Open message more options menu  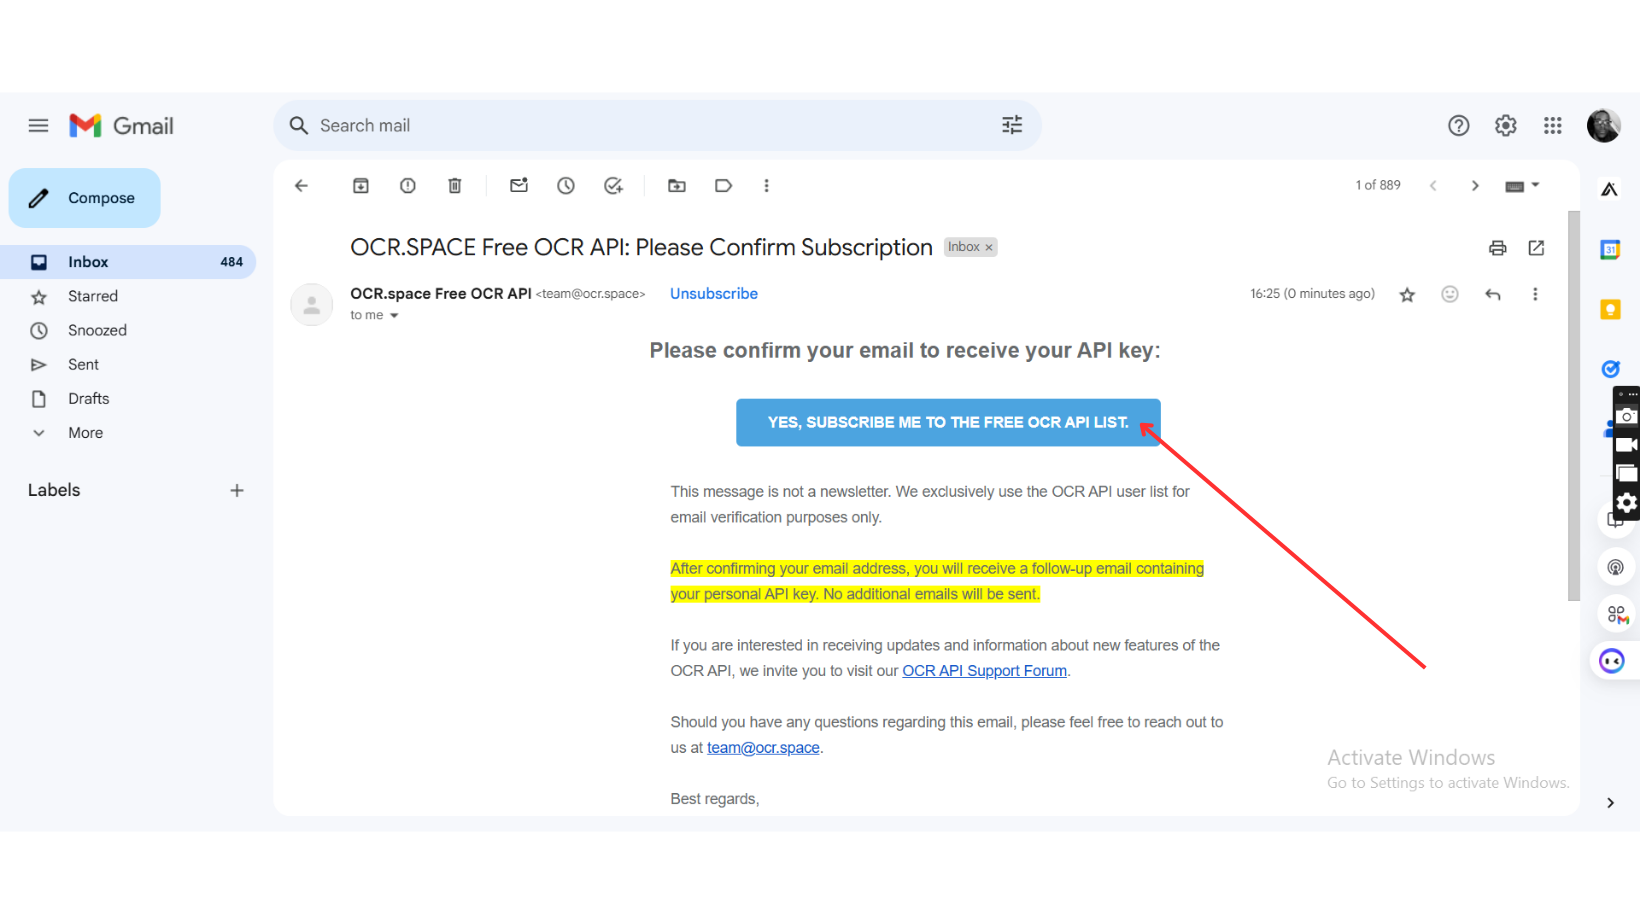[x=1535, y=294]
